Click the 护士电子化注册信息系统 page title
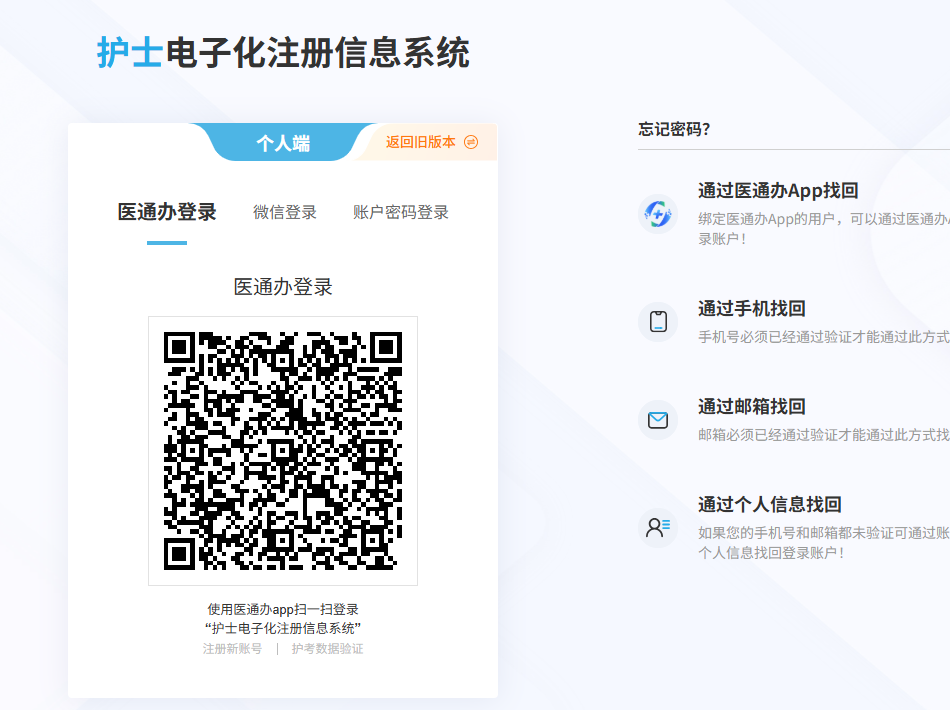 point(283,53)
